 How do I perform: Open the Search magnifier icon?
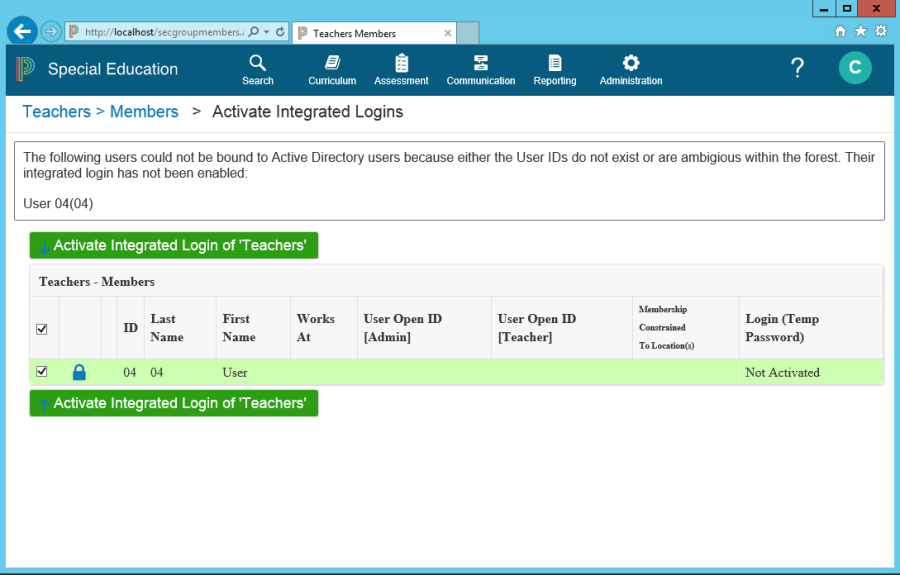pos(257,63)
